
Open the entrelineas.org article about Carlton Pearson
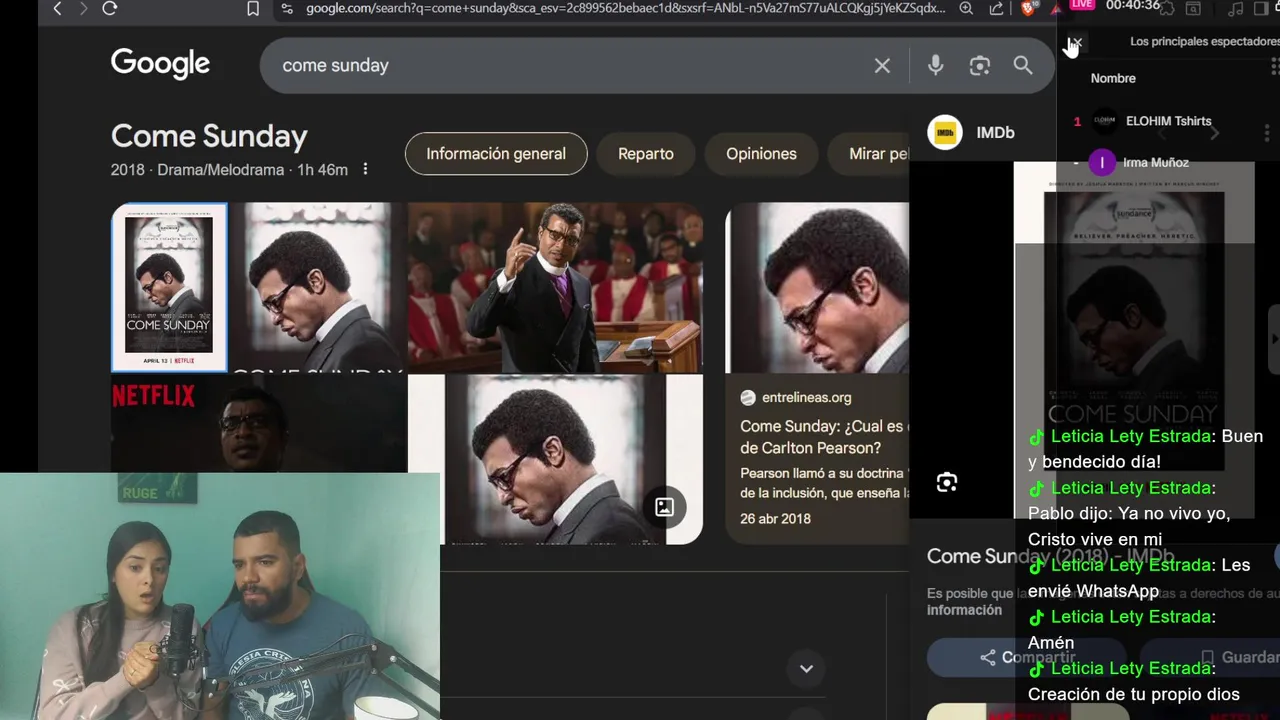tap(823, 437)
